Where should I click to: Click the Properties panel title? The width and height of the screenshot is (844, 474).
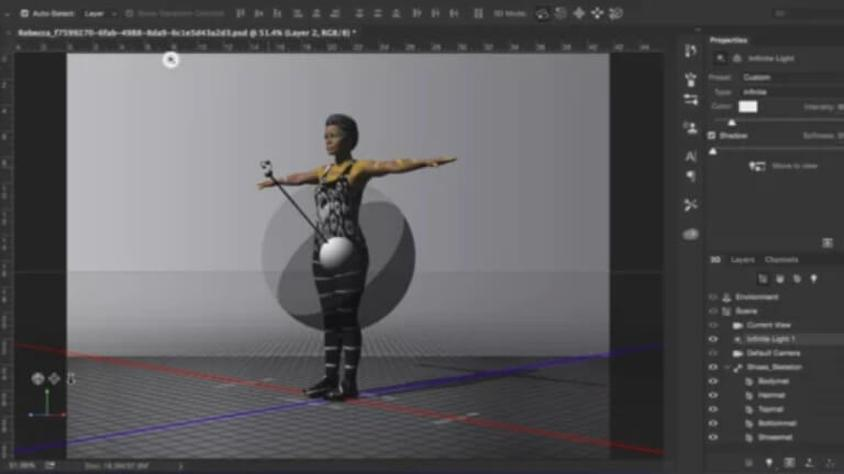(728, 40)
